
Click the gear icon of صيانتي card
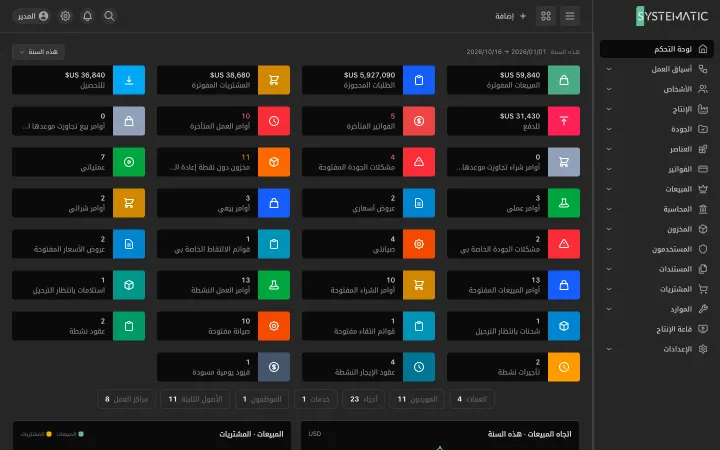tap(419, 244)
